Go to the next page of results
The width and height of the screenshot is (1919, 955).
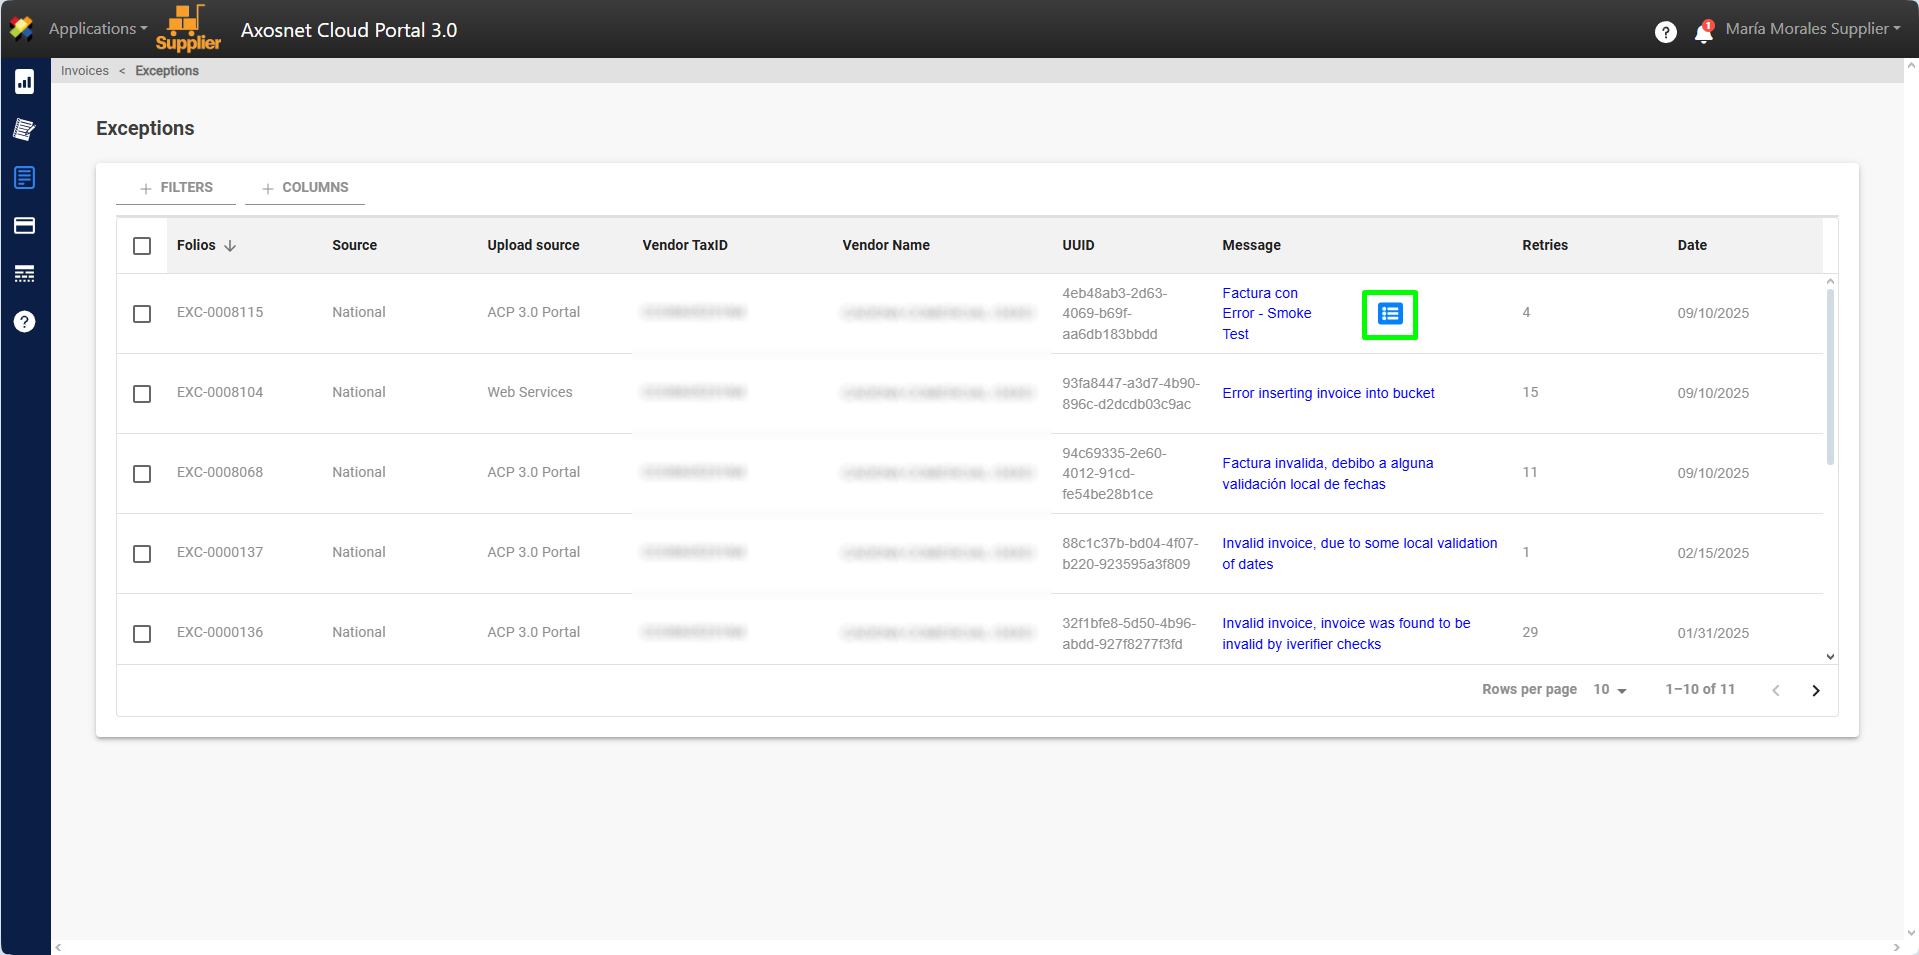click(1815, 690)
